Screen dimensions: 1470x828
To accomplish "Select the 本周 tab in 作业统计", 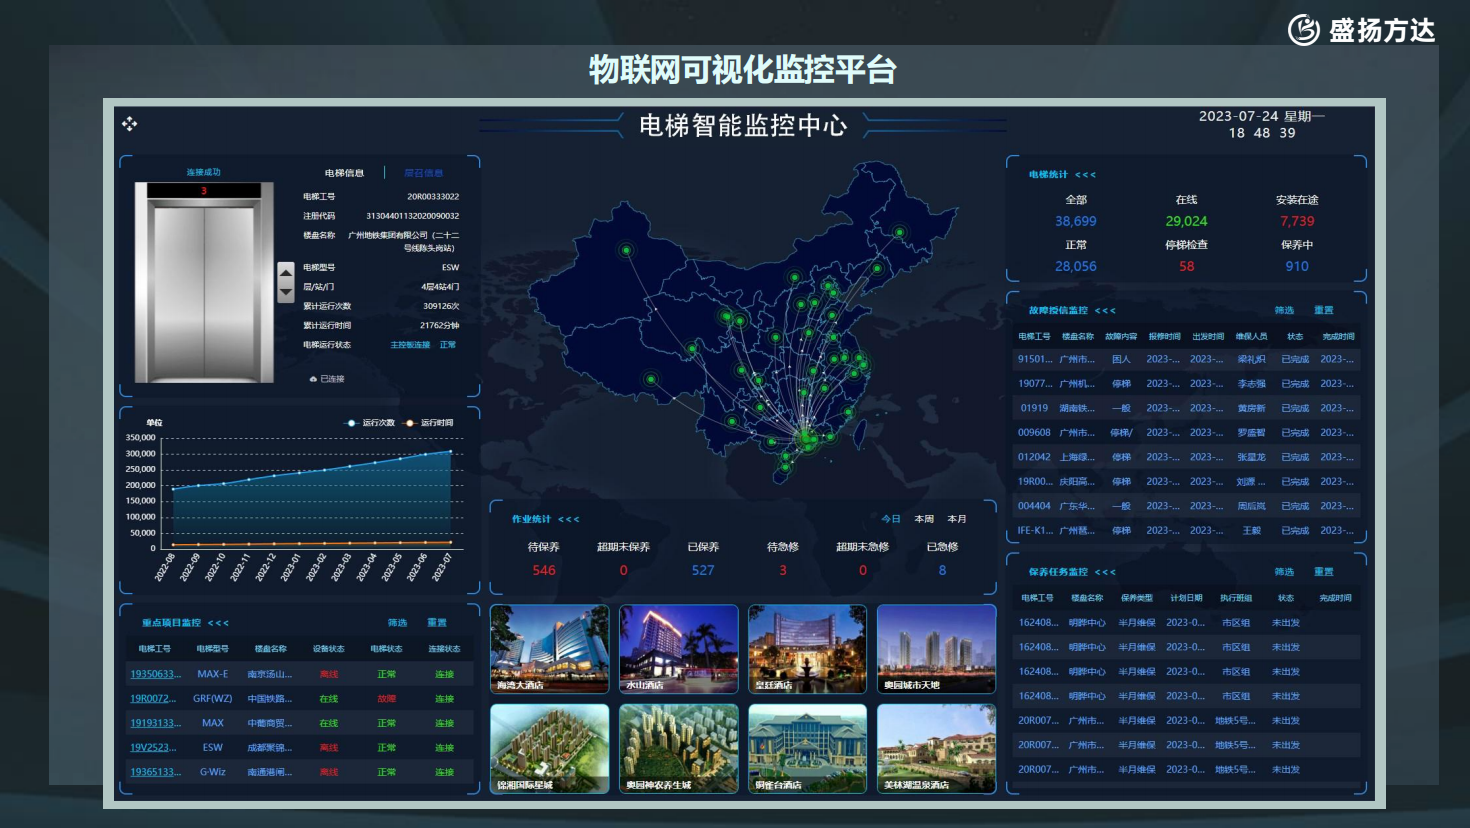I will point(924,519).
